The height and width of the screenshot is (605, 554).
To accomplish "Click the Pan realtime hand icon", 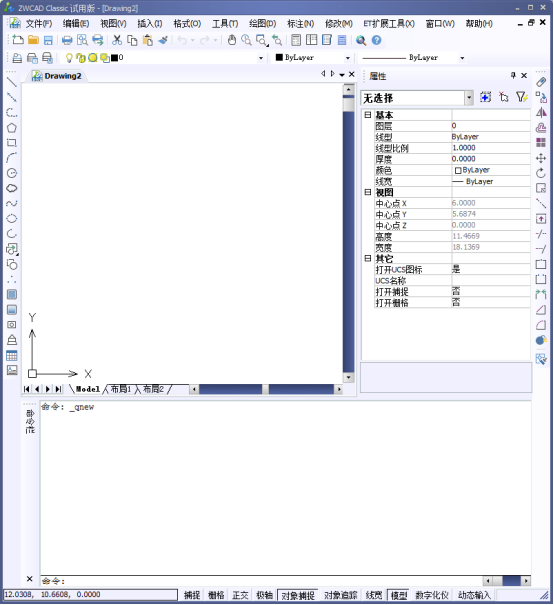I will pyautogui.click(x=231, y=40).
